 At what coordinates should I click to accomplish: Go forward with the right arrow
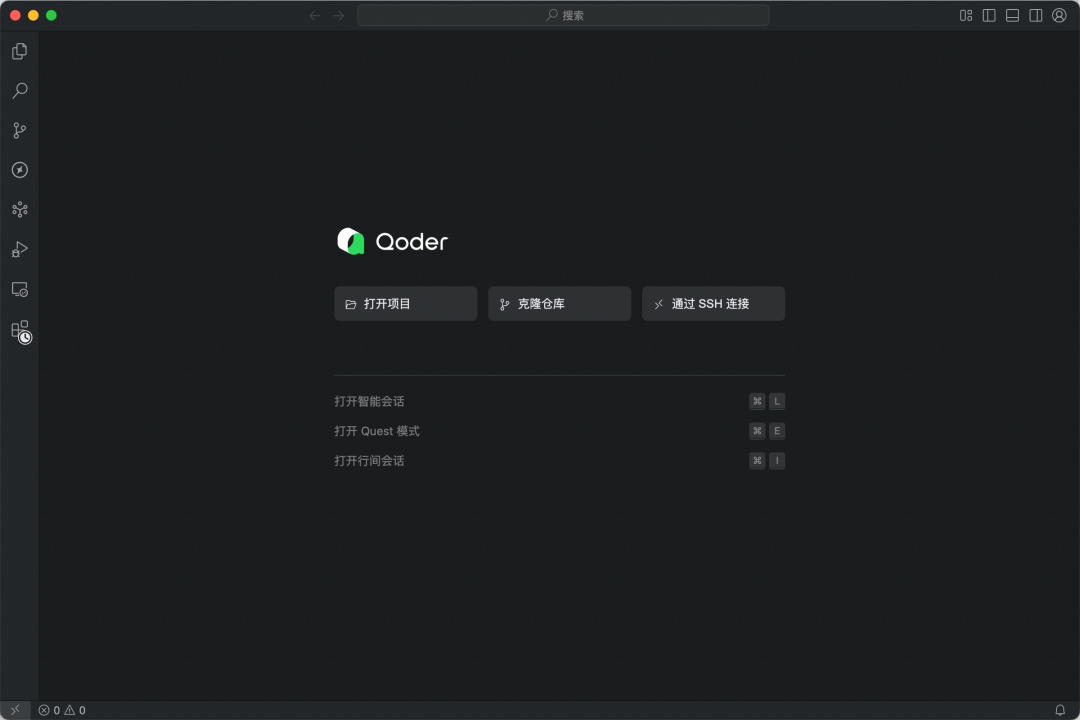click(338, 15)
